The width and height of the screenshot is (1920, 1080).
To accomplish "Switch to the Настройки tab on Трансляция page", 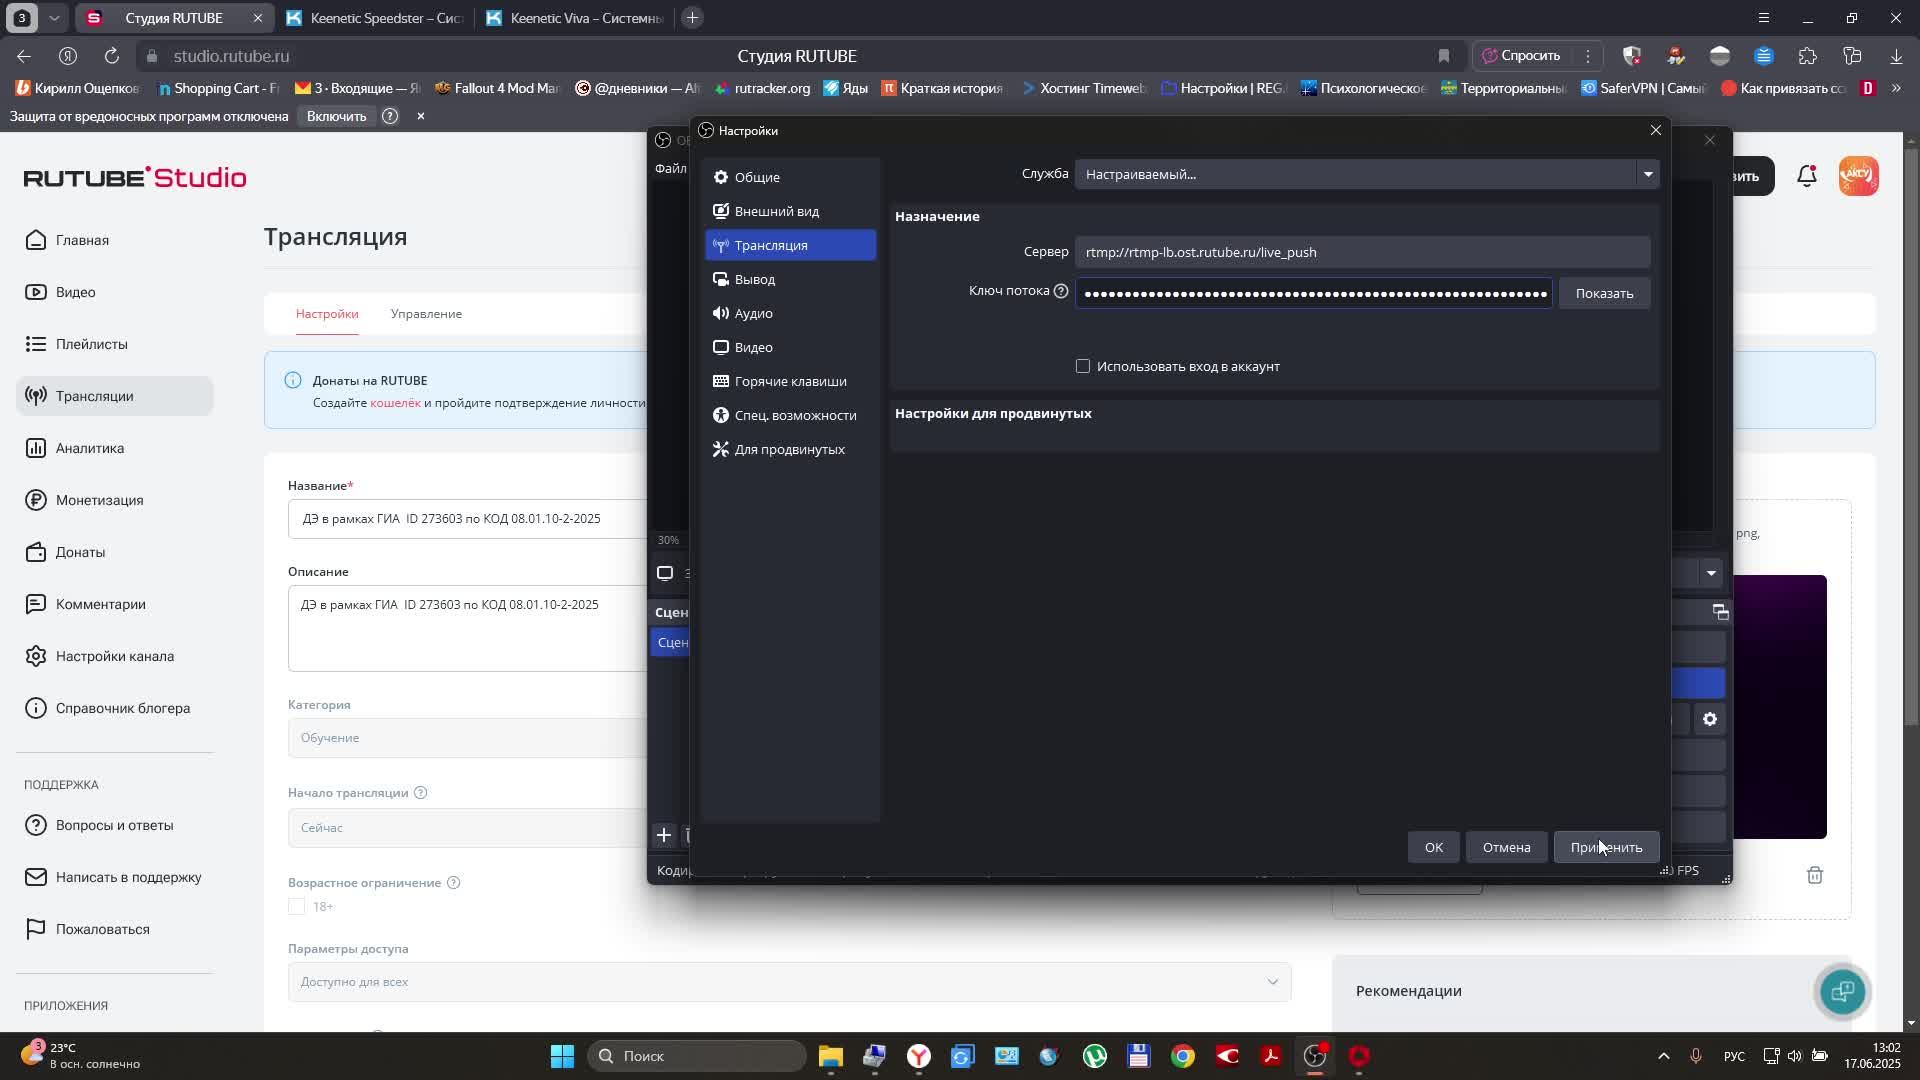I will click(327, 314).
